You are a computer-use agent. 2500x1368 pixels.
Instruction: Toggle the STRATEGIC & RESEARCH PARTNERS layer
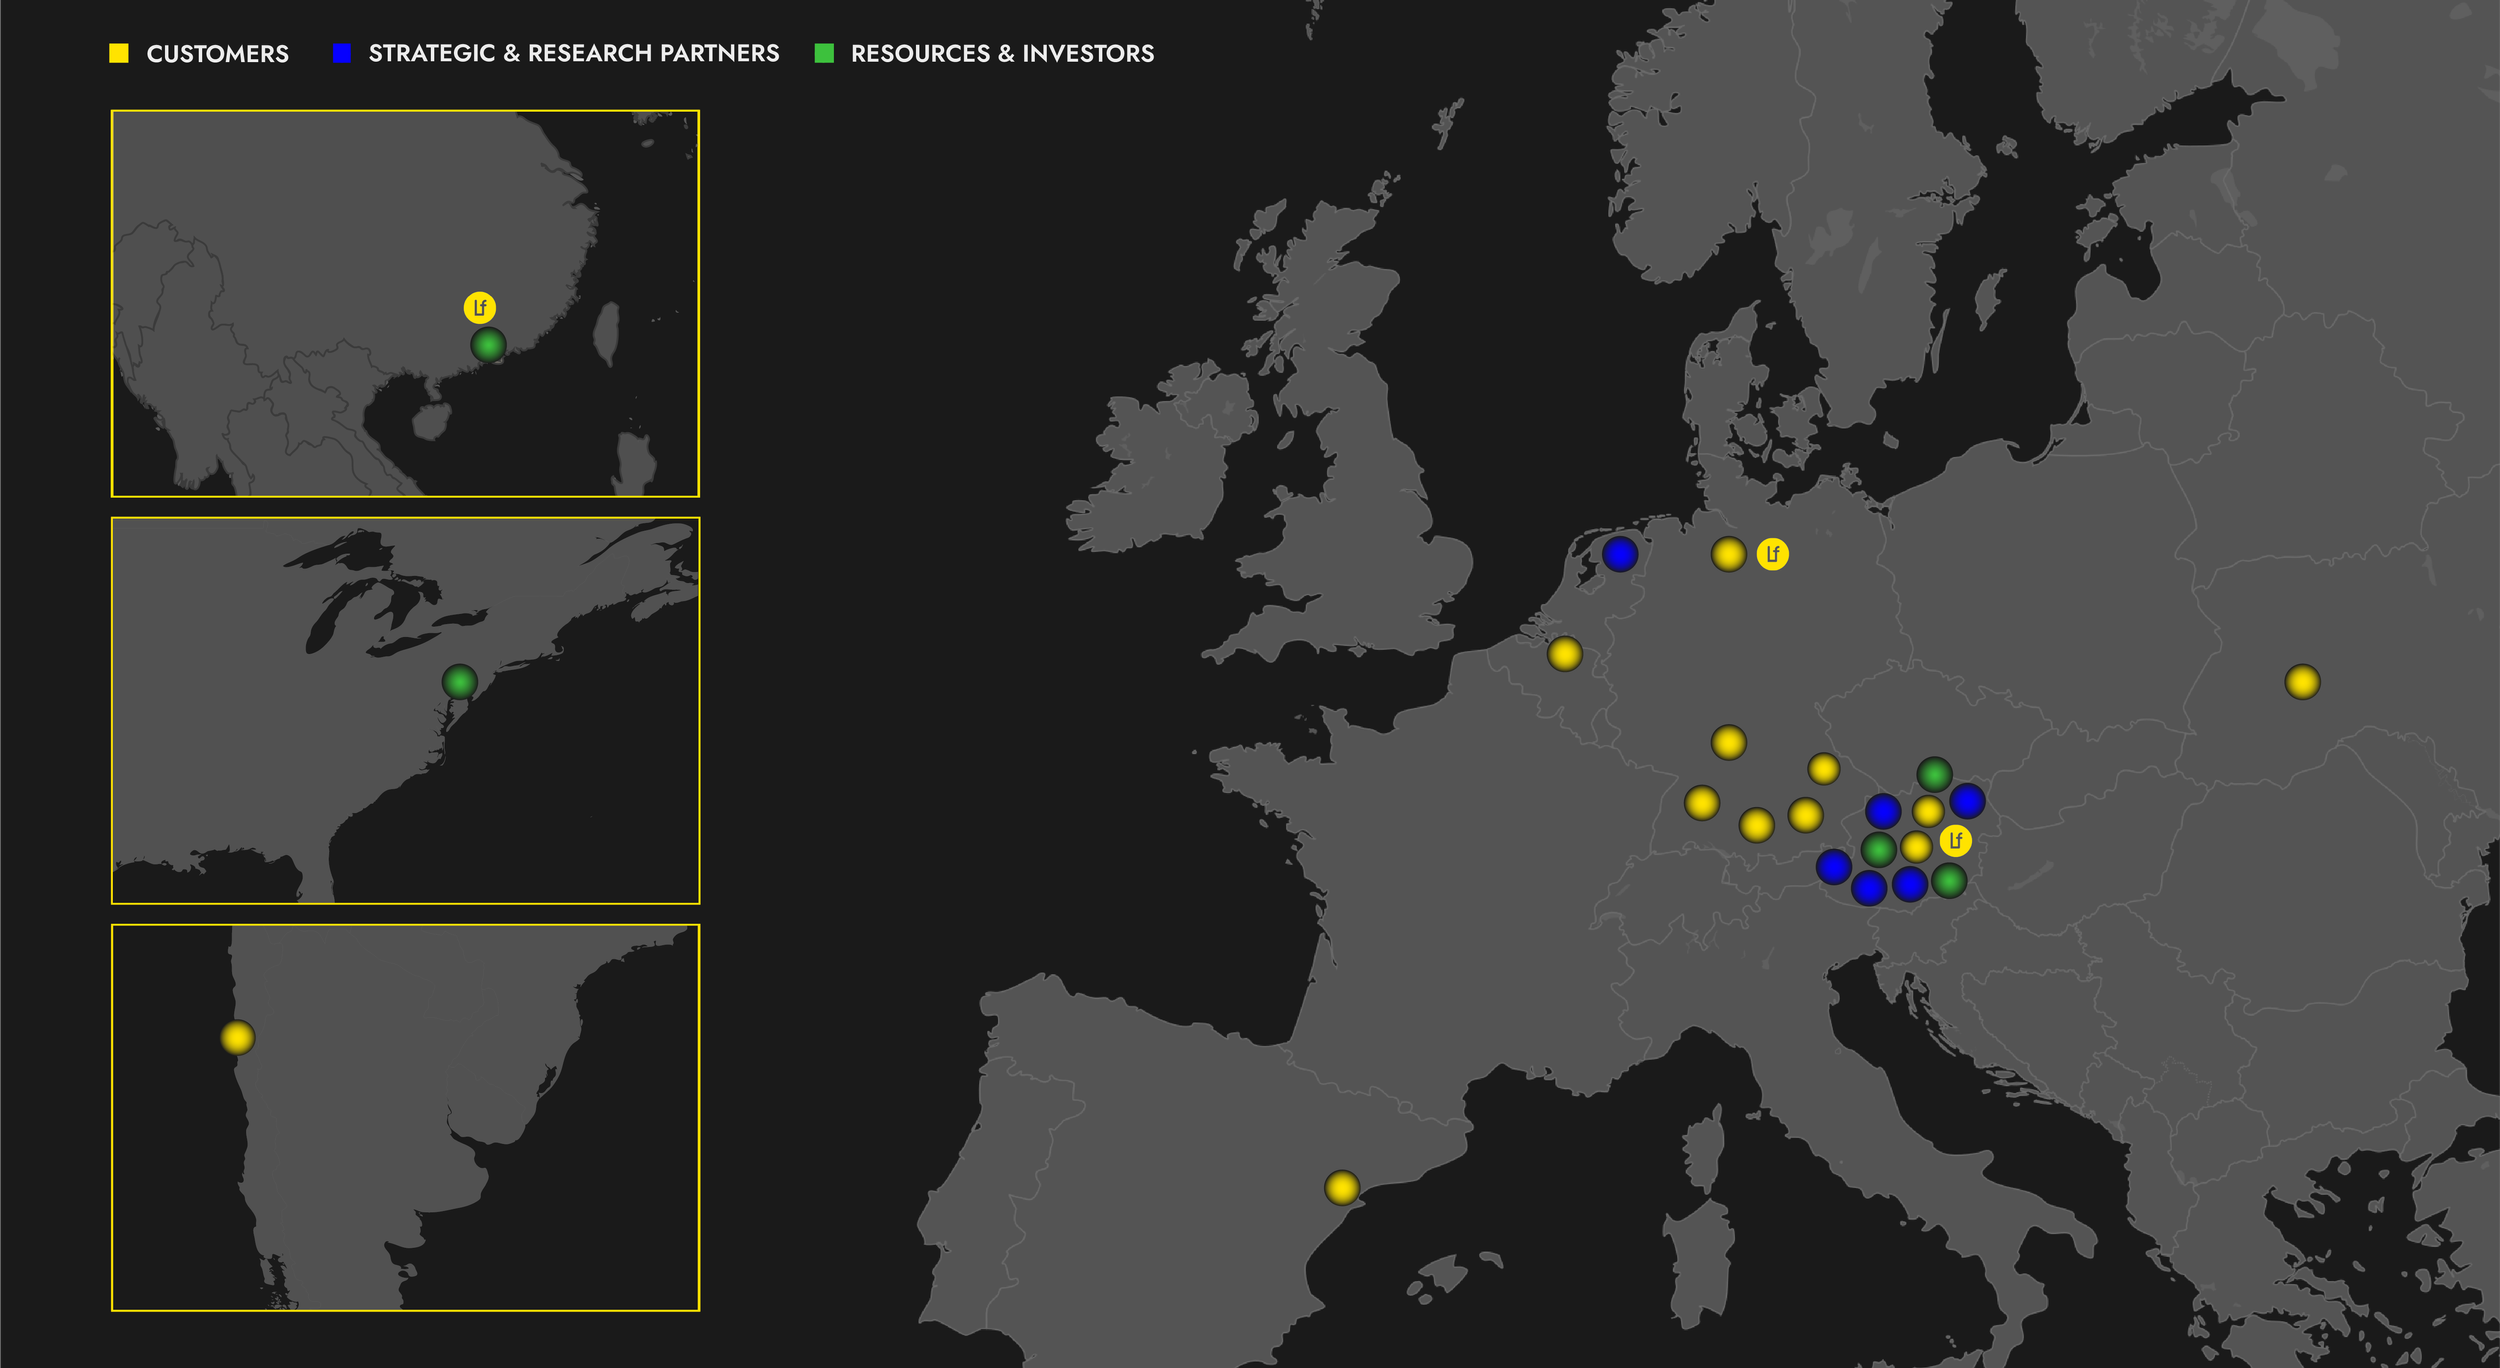341,53
